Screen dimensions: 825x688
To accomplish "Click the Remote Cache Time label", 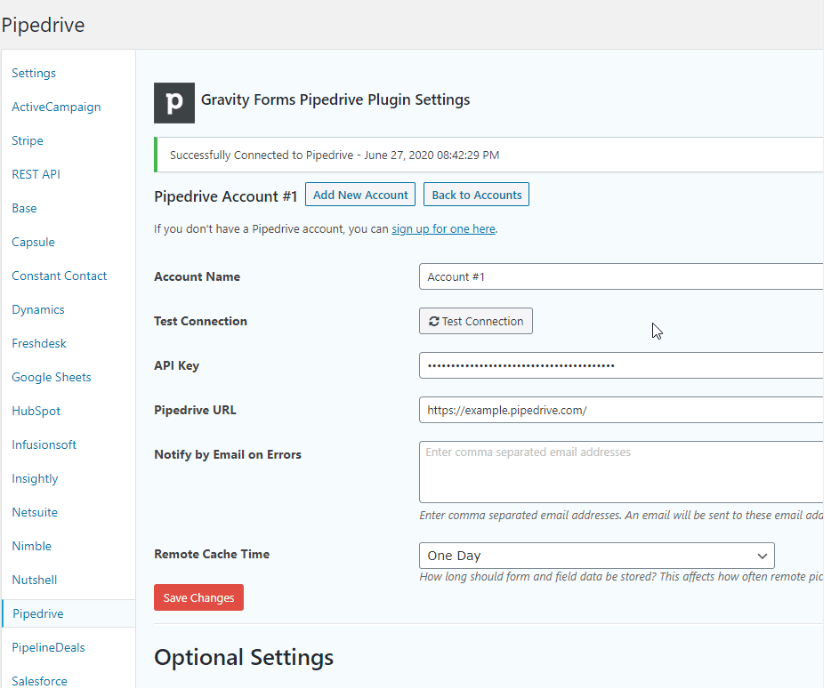I will 212,554.
